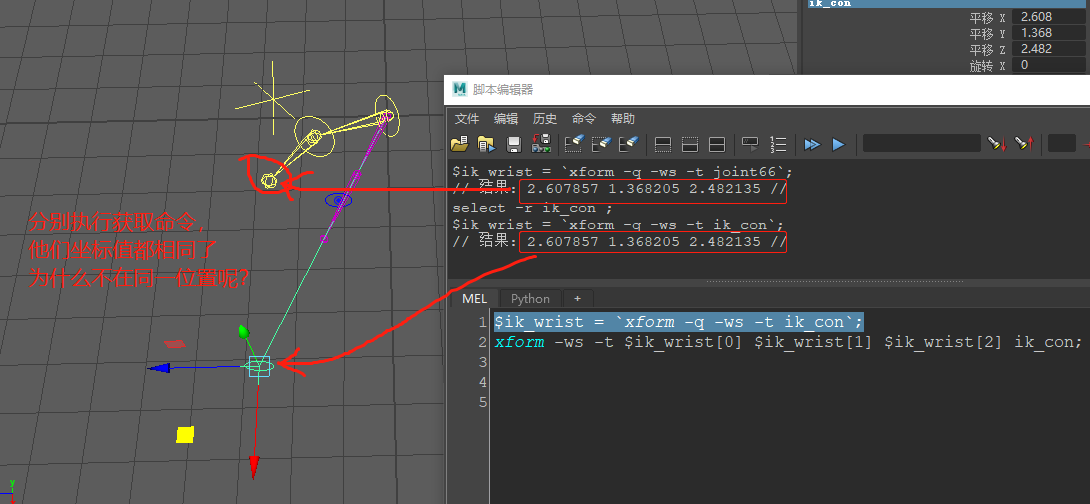Image resolution: width=1090 pixels, height=504 pixels.
Task: Click the 平移 Y attribute label
Action: point(988,33)
